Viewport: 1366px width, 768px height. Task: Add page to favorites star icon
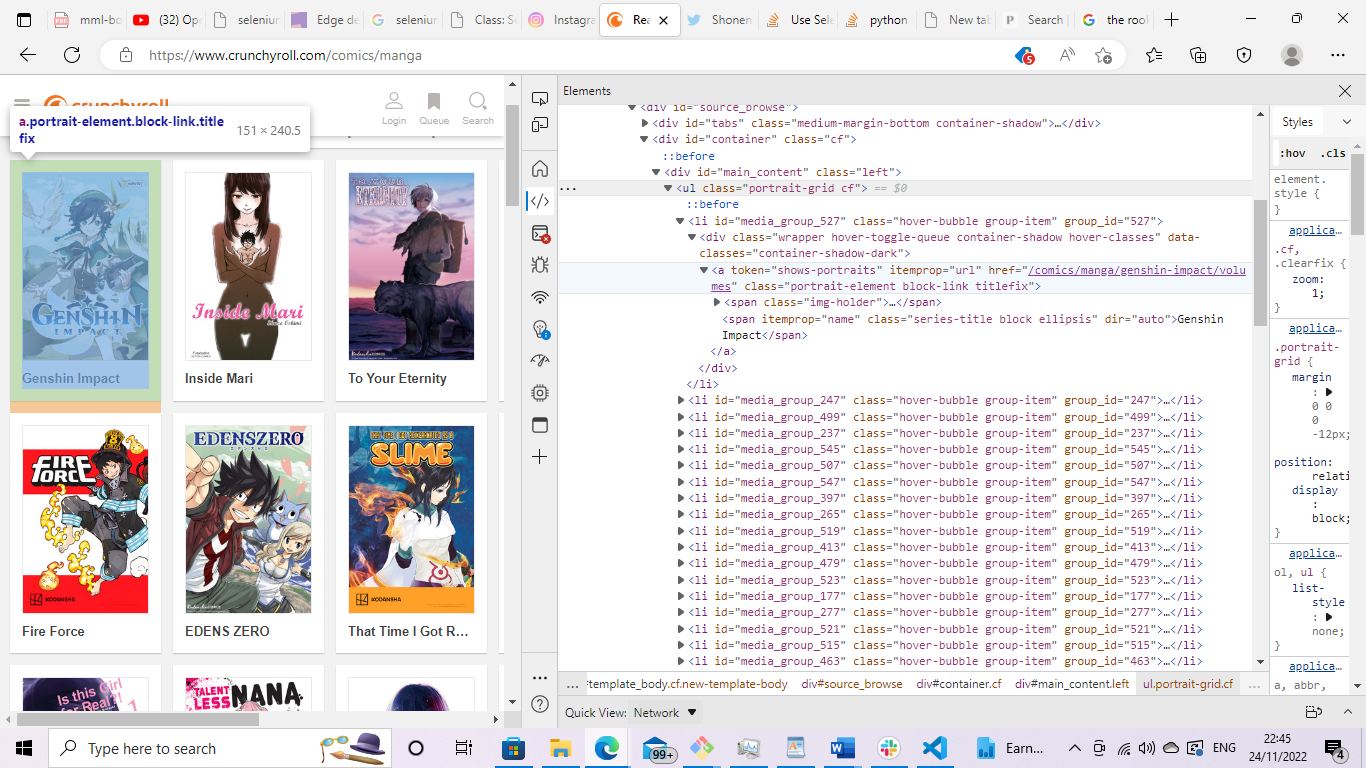pos(1103,55)
